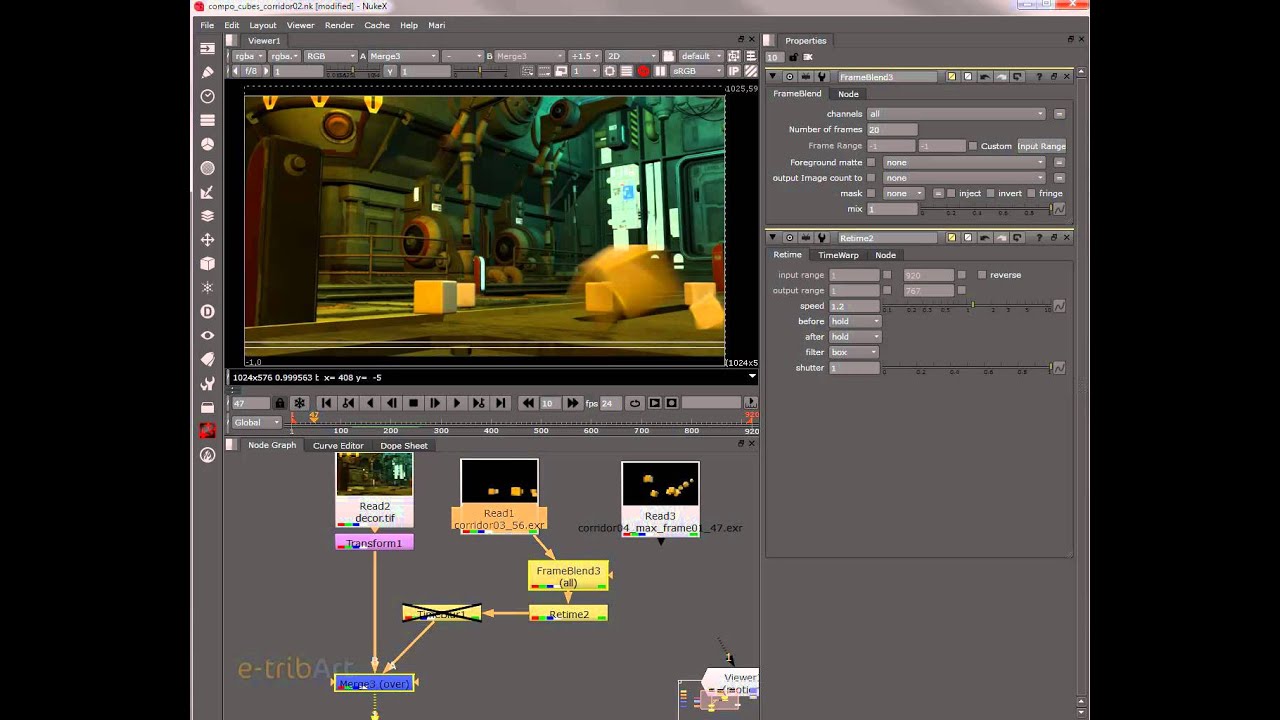Click the Input Range button
This screenshot has height=720, width=1280.
coord(1042,146)
